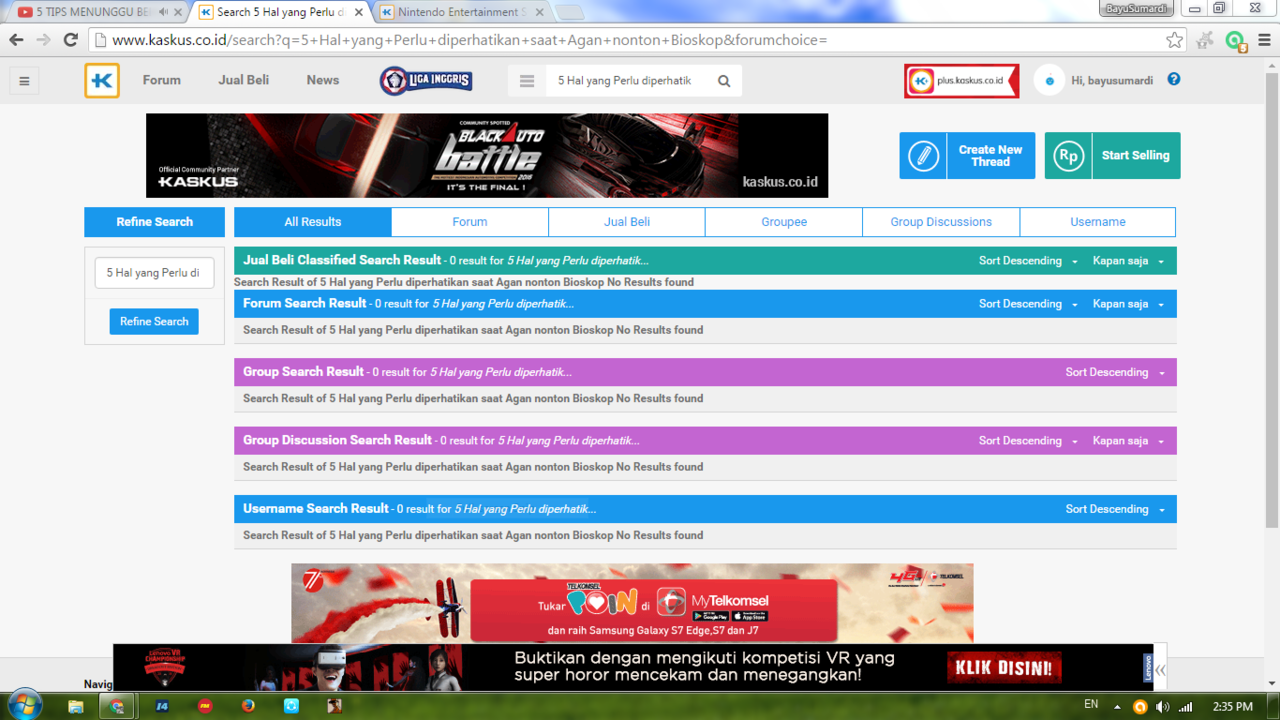The height and width of the screenshot is (720, 1280).
Task: Open the MyTelkomsel POIN banner ad
Action: point(632,603)
